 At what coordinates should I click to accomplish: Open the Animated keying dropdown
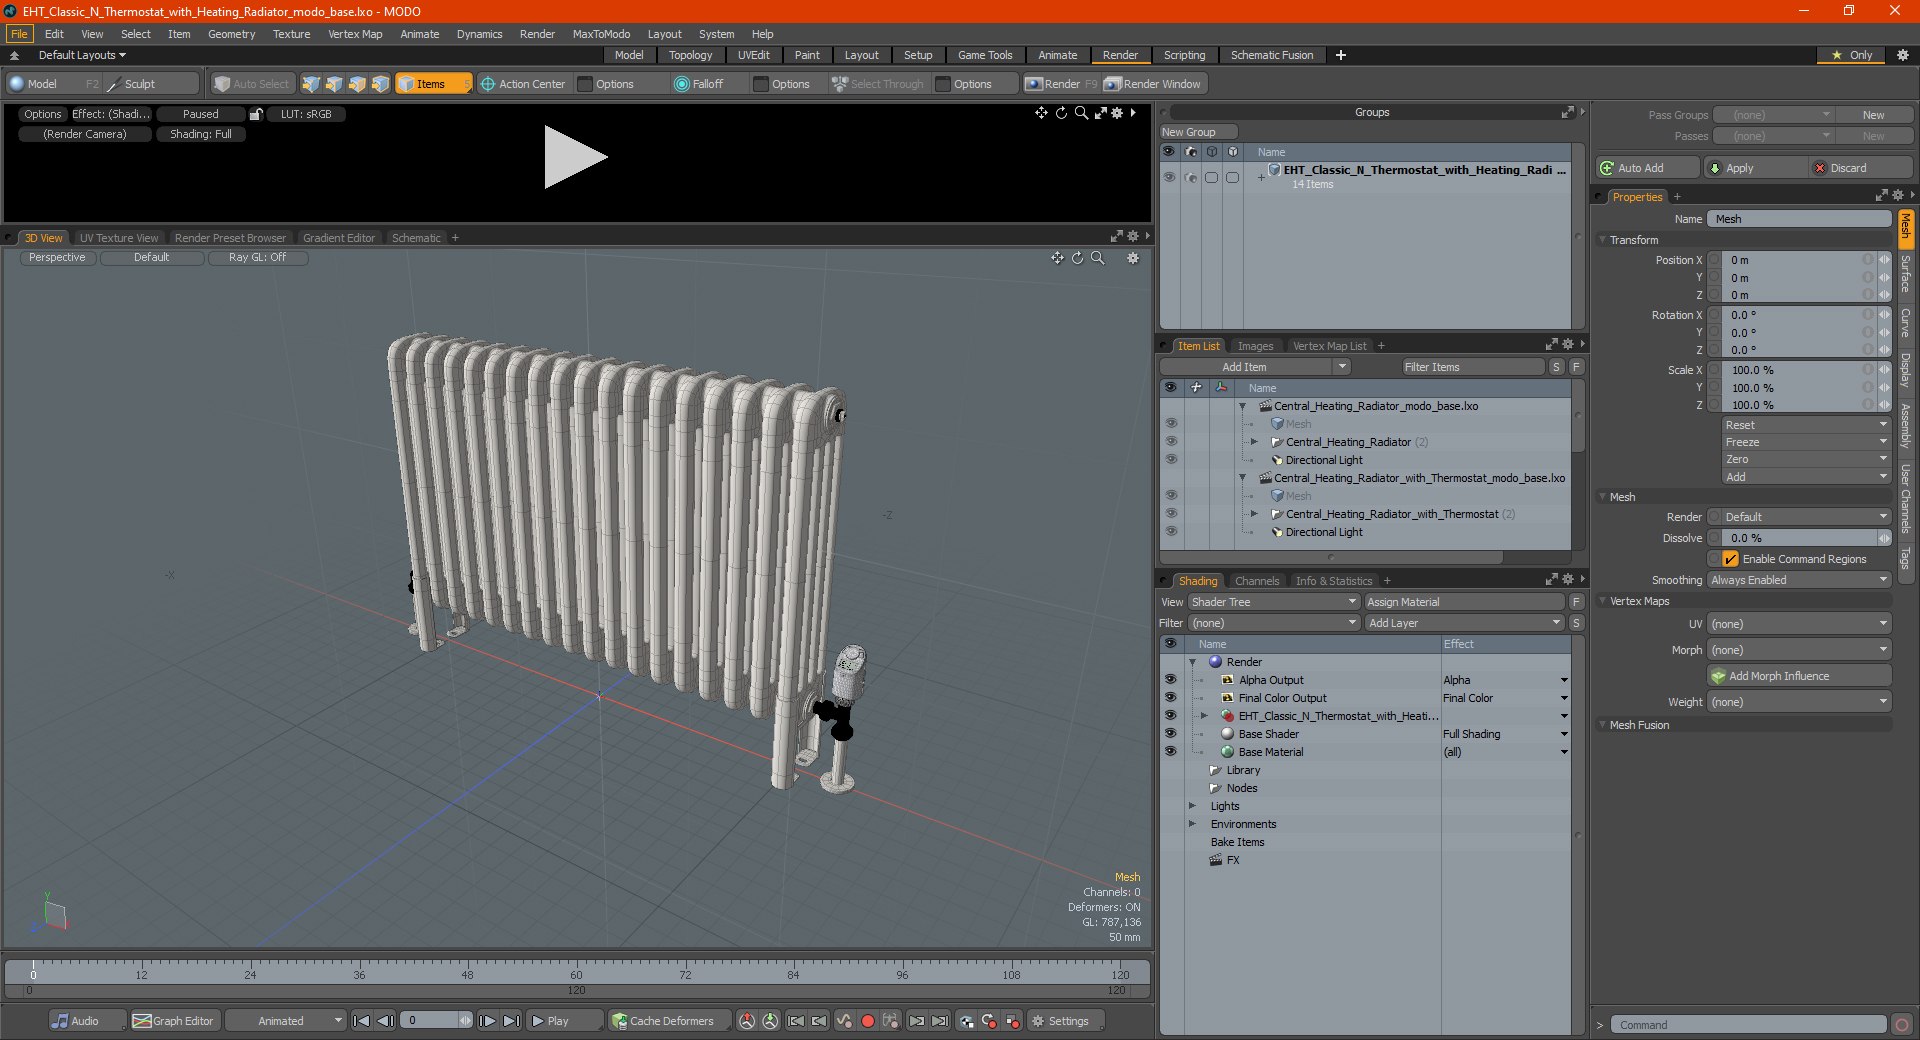coord(285,1021)
